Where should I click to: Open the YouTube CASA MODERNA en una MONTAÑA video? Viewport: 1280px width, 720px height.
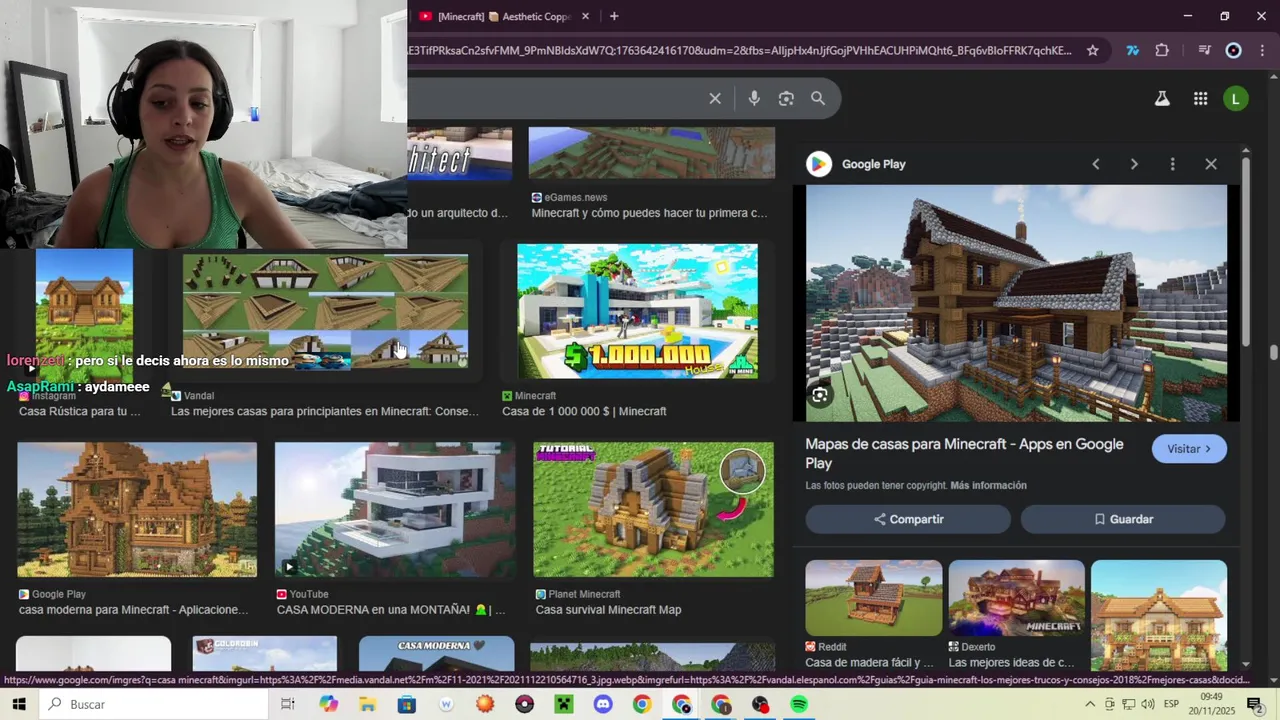click(395, 509)
